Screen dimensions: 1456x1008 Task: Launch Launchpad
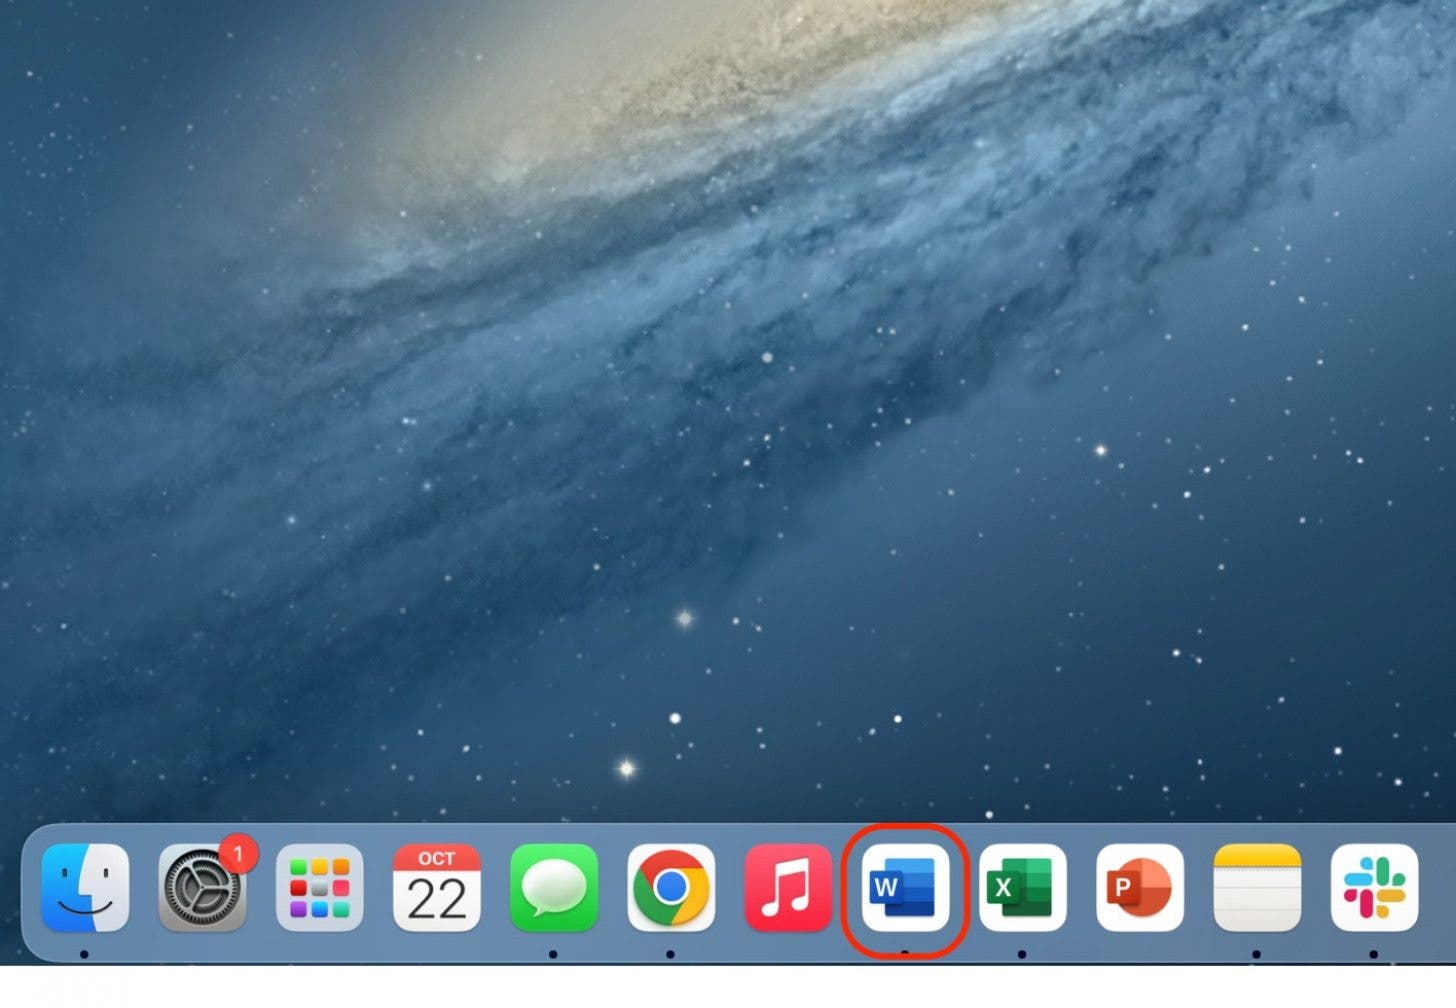[x=320, y=889]
